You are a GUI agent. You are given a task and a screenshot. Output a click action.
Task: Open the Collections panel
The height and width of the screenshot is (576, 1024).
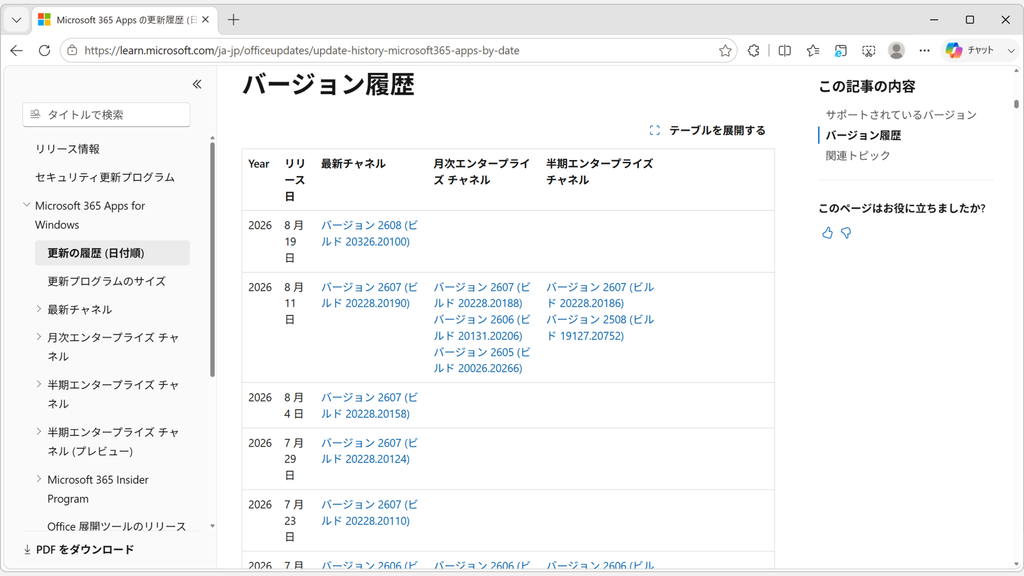pos(841,50)
